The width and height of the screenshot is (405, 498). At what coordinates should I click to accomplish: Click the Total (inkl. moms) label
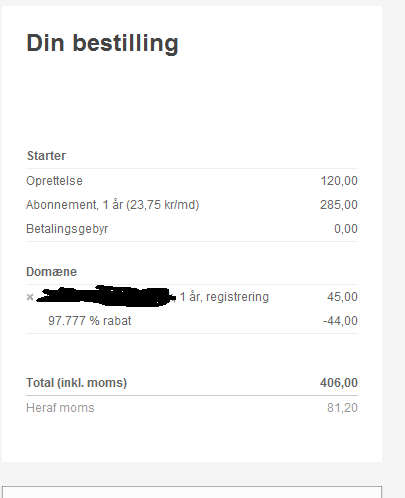[x=77, y=383]
